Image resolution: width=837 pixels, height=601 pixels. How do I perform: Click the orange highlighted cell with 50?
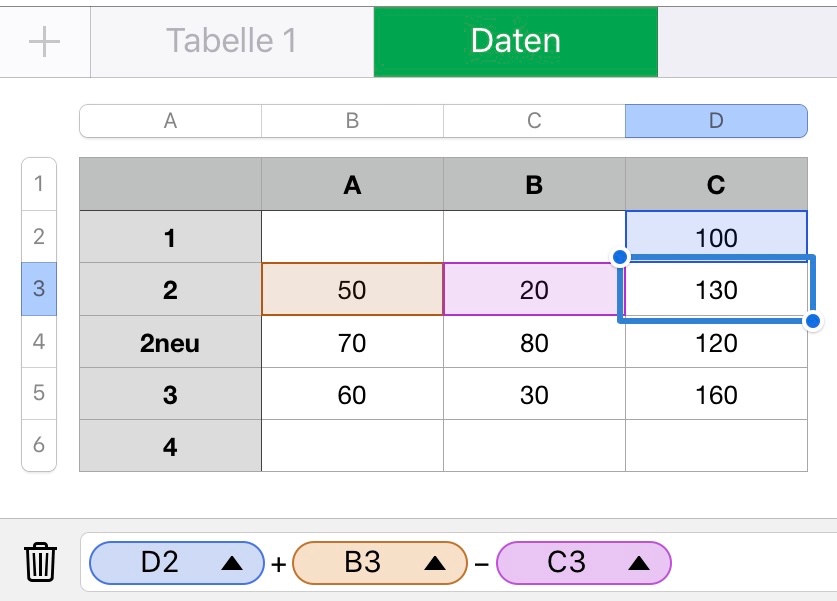pyautogui.click(x=352, y=290)
